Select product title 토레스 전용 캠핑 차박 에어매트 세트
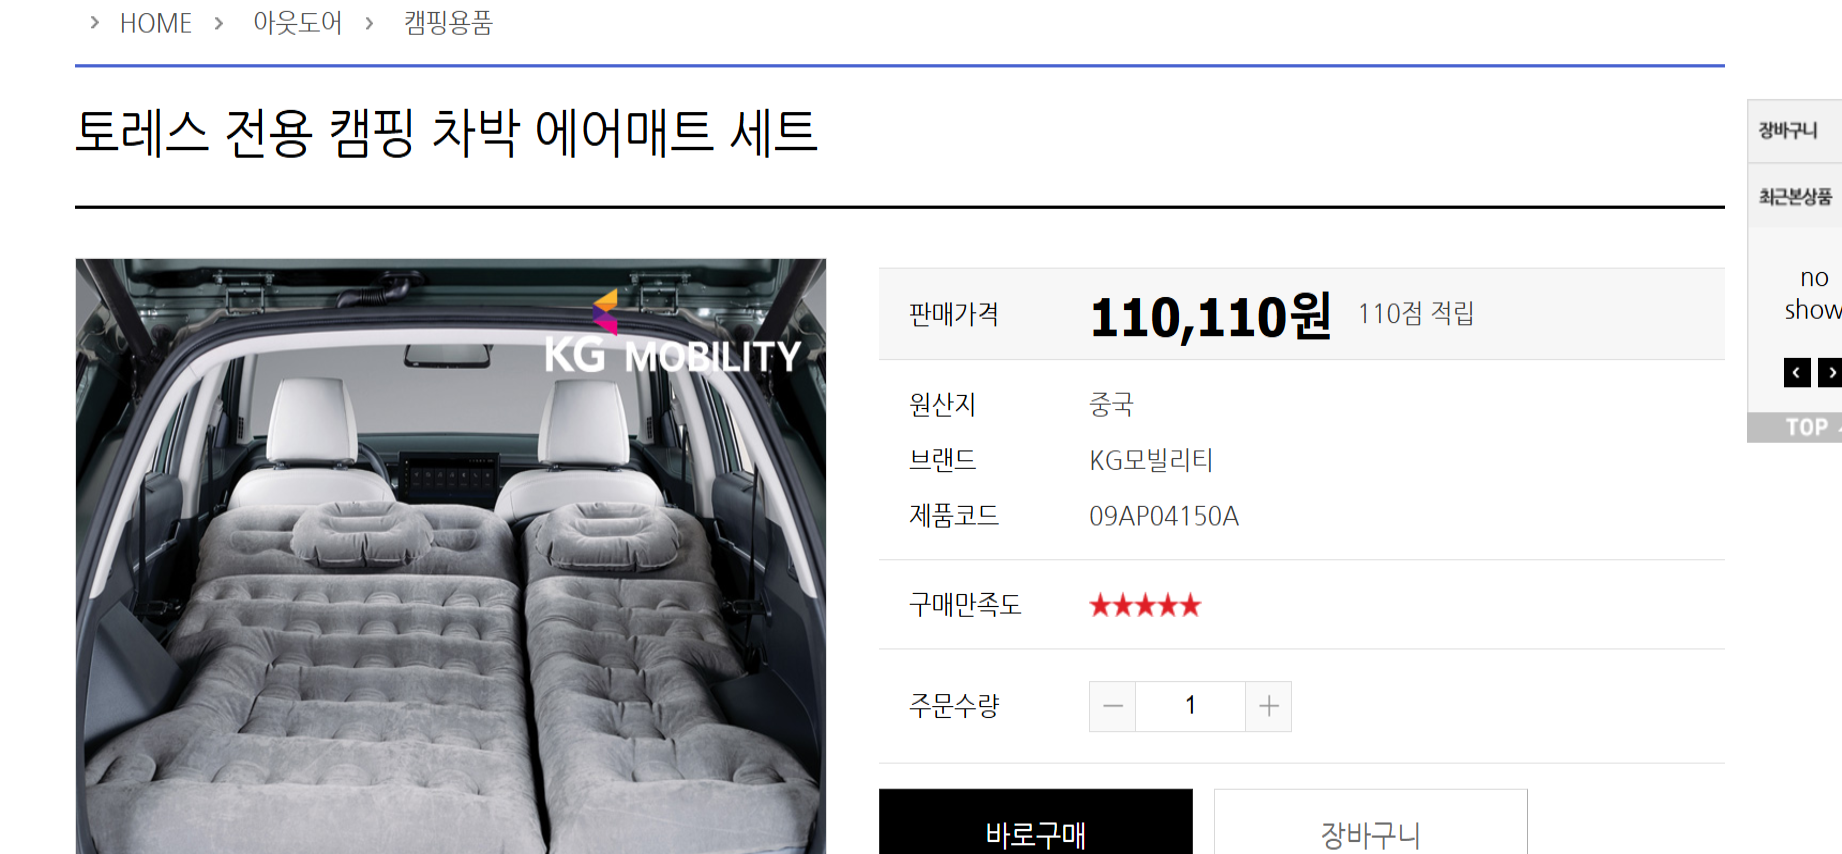The image size is (1842, 854). tap(447, 133)
